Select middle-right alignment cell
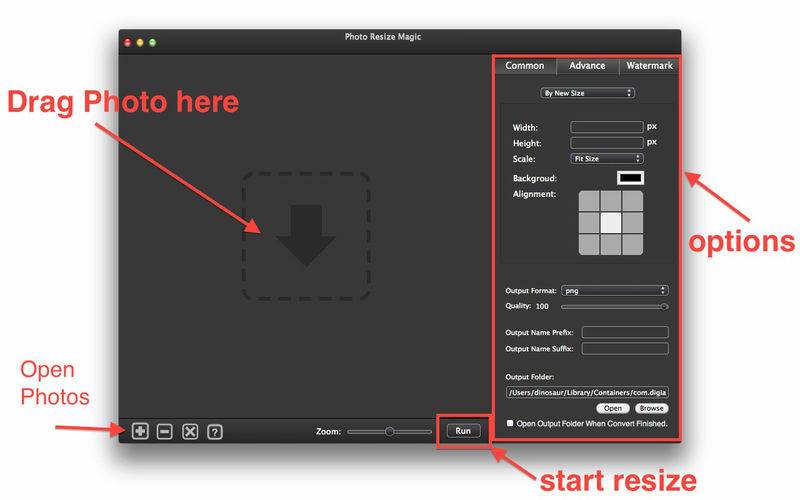Viewport: 800px width, 500px height. pos(633,222)
